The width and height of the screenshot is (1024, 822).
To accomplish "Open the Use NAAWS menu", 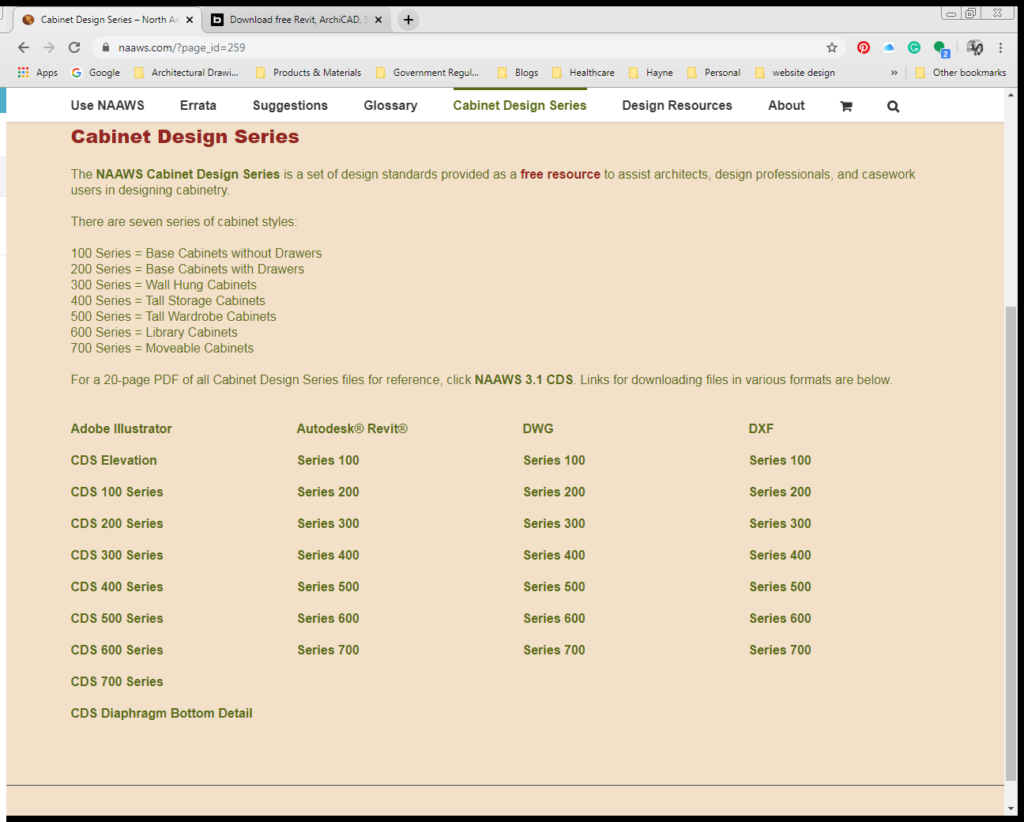I will coord(108,106).
